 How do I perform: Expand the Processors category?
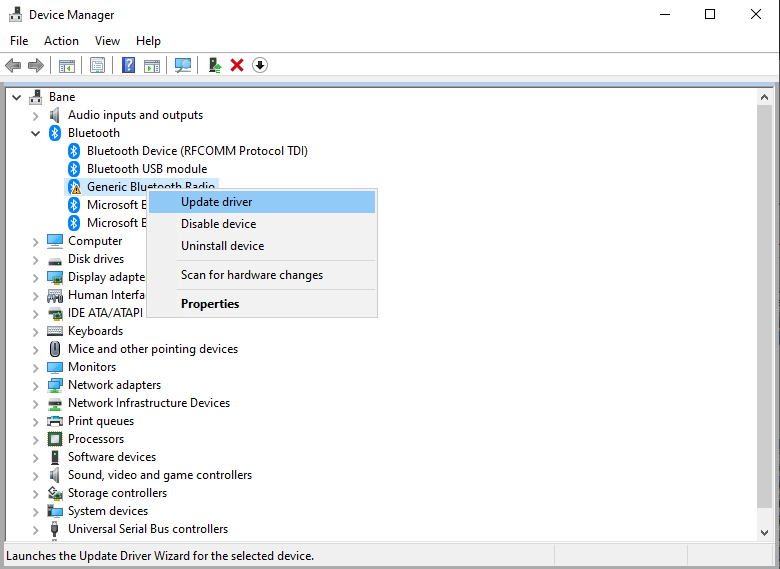pyautogui.click(x=35, y=440)
